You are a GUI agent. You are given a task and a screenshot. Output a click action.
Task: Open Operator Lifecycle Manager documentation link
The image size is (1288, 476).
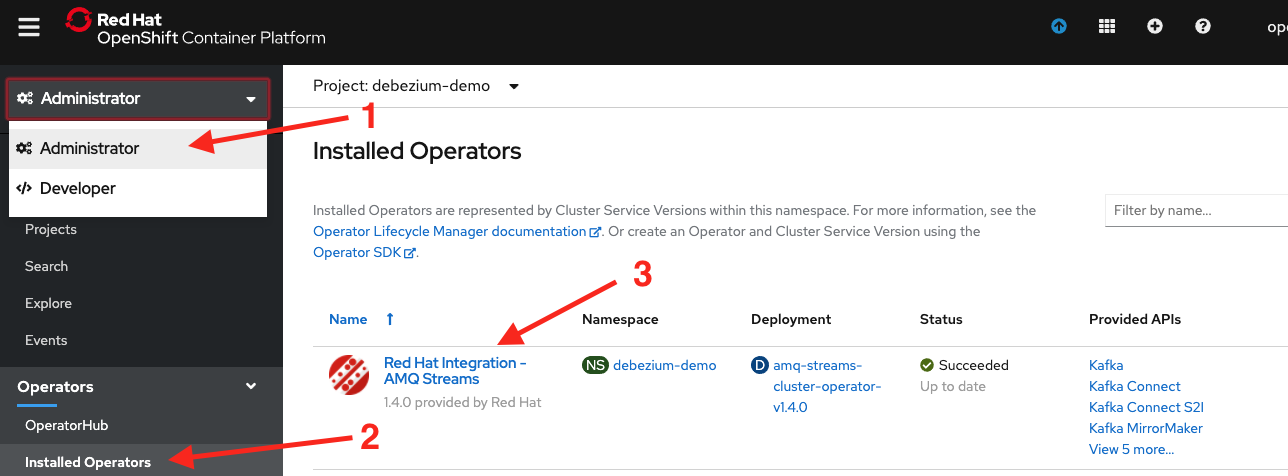450,231
